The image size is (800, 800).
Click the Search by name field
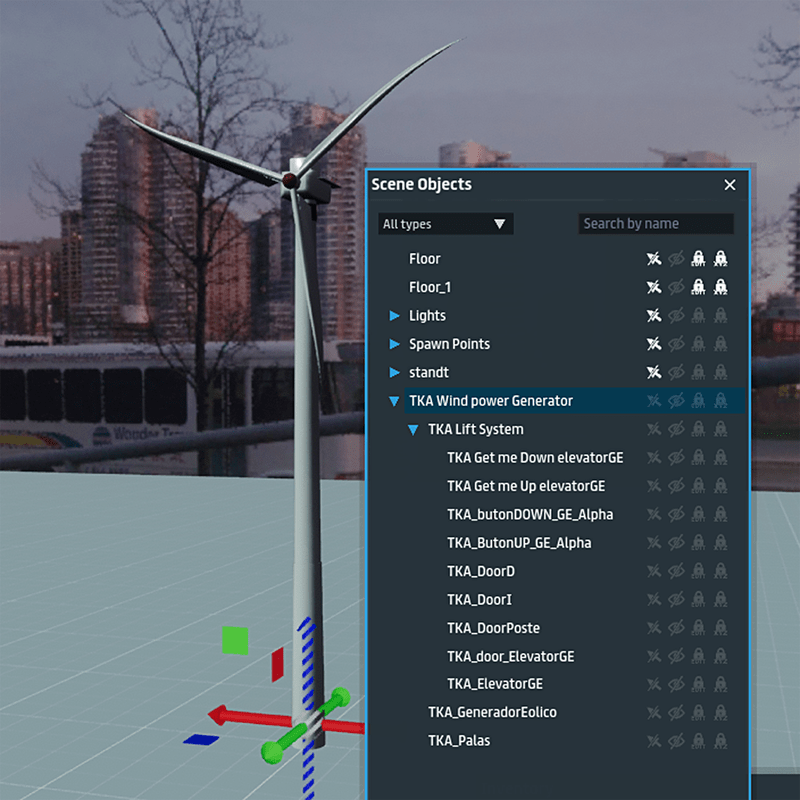[656, 224]
